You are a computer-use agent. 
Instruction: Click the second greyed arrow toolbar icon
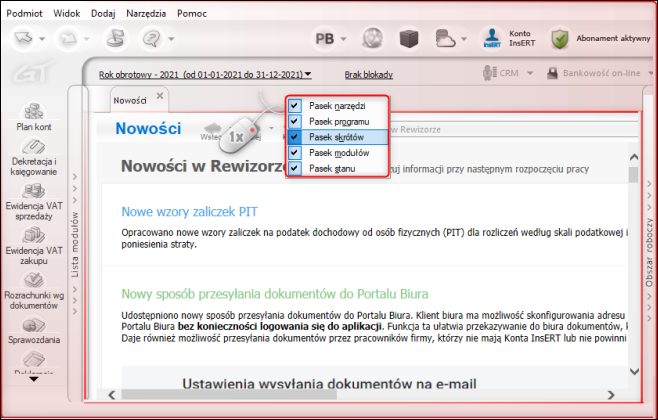pos(68,38)
